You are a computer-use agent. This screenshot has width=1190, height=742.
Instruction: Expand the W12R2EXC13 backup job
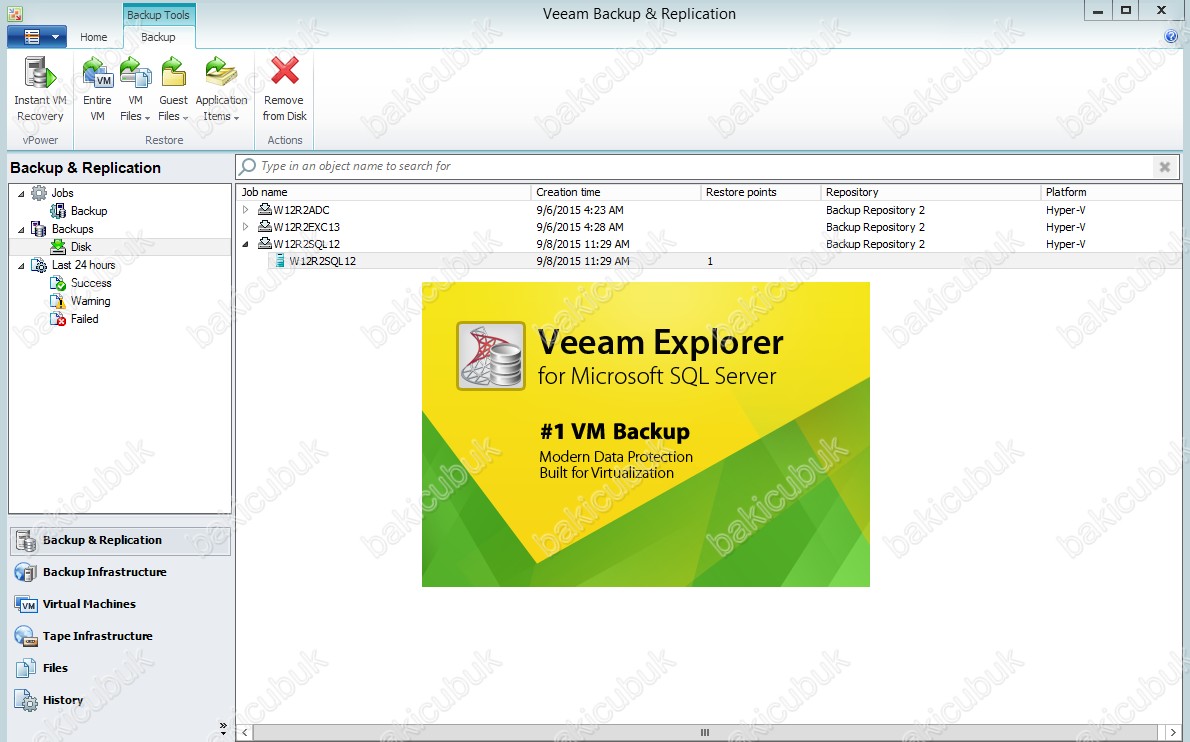(245, 227)
